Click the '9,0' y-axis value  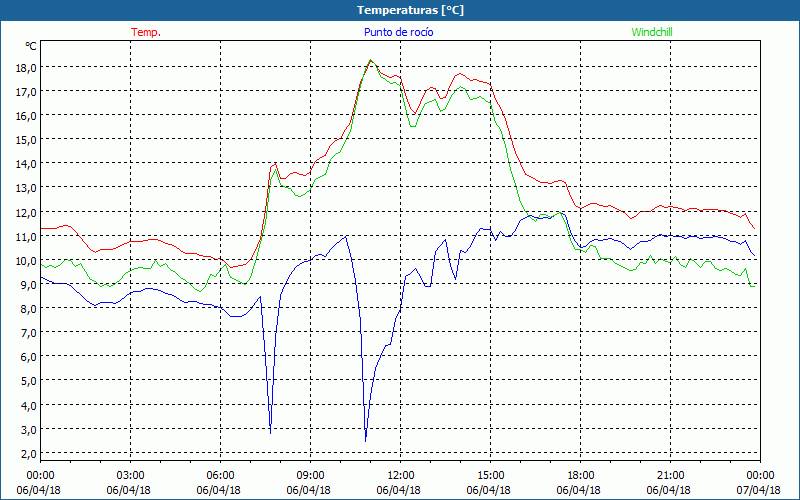(x=28, y=285)
